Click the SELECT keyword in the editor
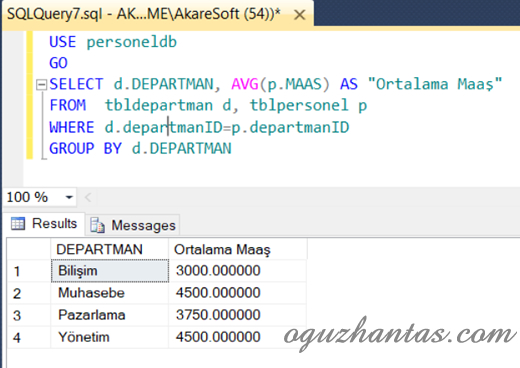Image resolution: width=520 pixels, height=368 pixels. point(76,84)
